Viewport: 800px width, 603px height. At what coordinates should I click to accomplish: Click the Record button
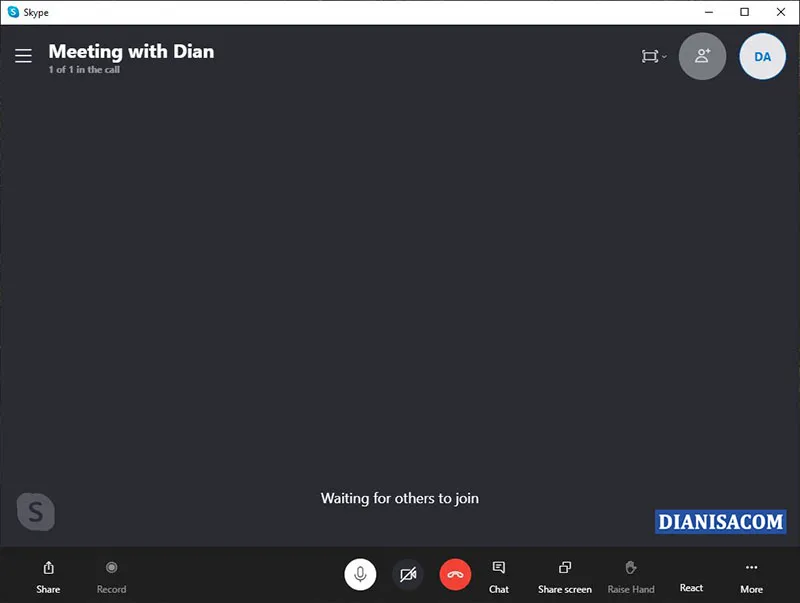click(x=111, y=575)
